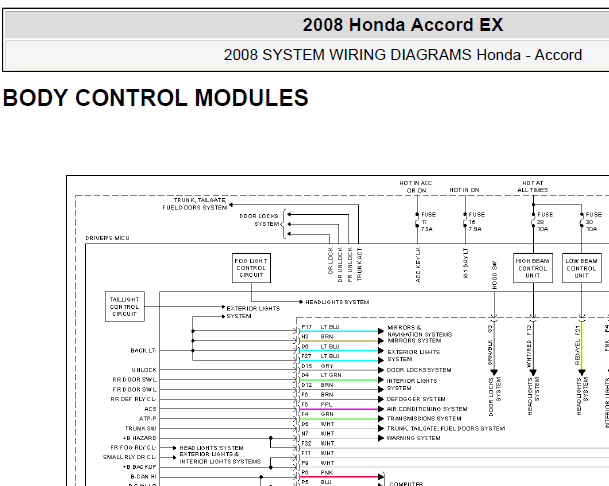This screenshot has width=609, height=486.
Task: Select the "F17" pin label
Action: pyautogui.click(x=306, y=327)
